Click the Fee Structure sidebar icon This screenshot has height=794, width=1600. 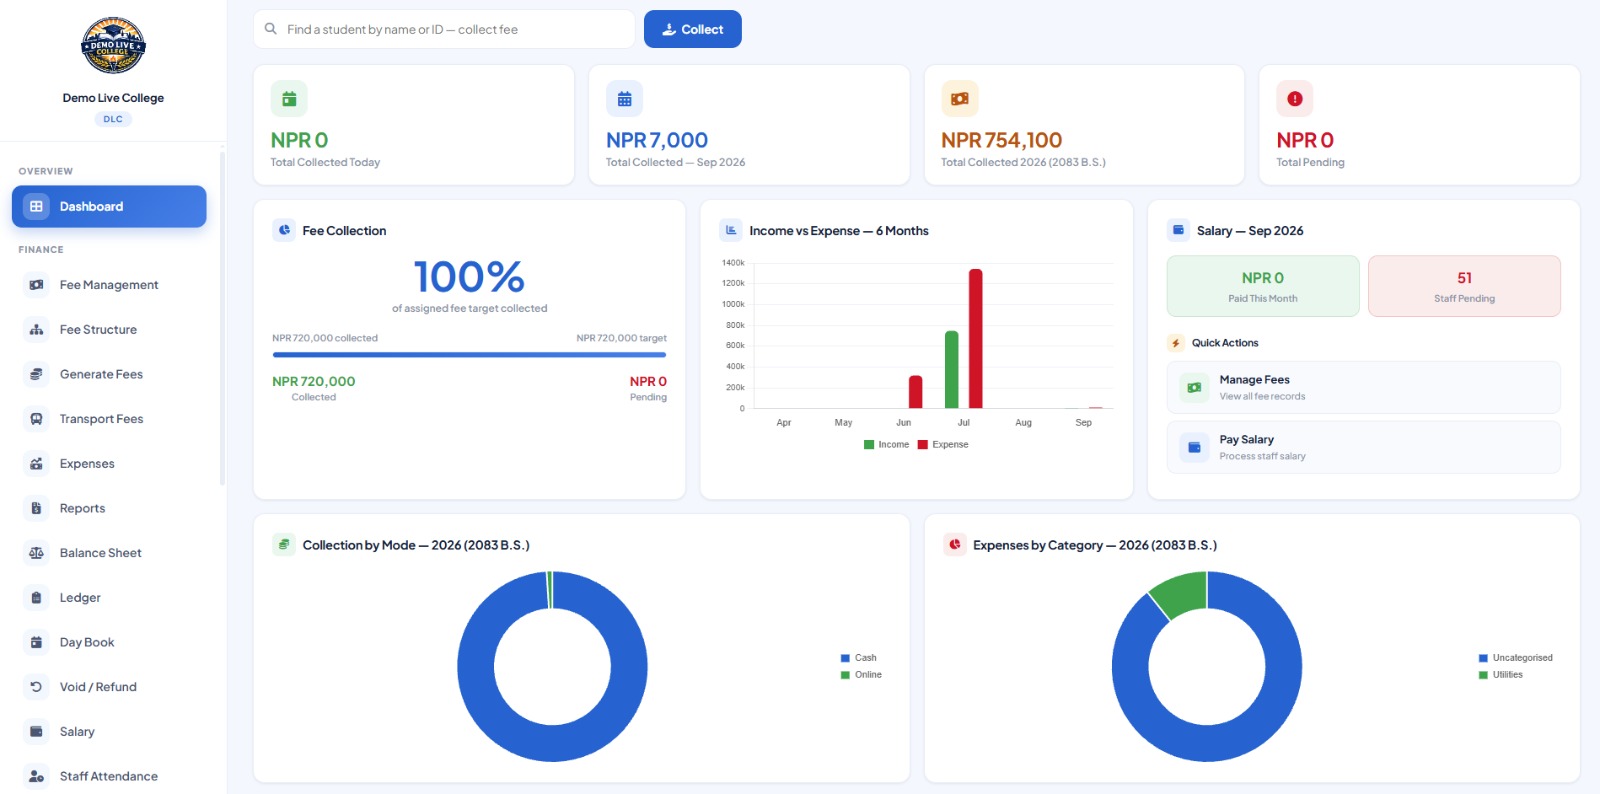click(36, 330)
